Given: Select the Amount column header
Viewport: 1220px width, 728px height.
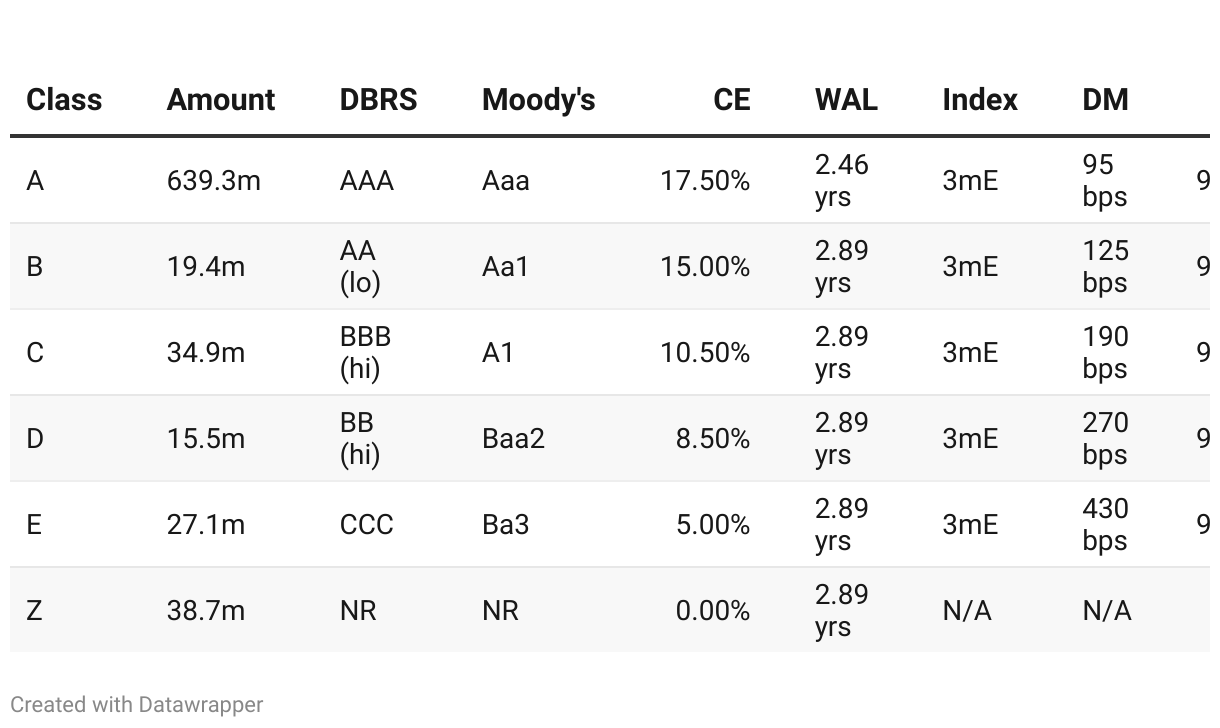Looking at the screenshot, I should [x=221, y=100].
